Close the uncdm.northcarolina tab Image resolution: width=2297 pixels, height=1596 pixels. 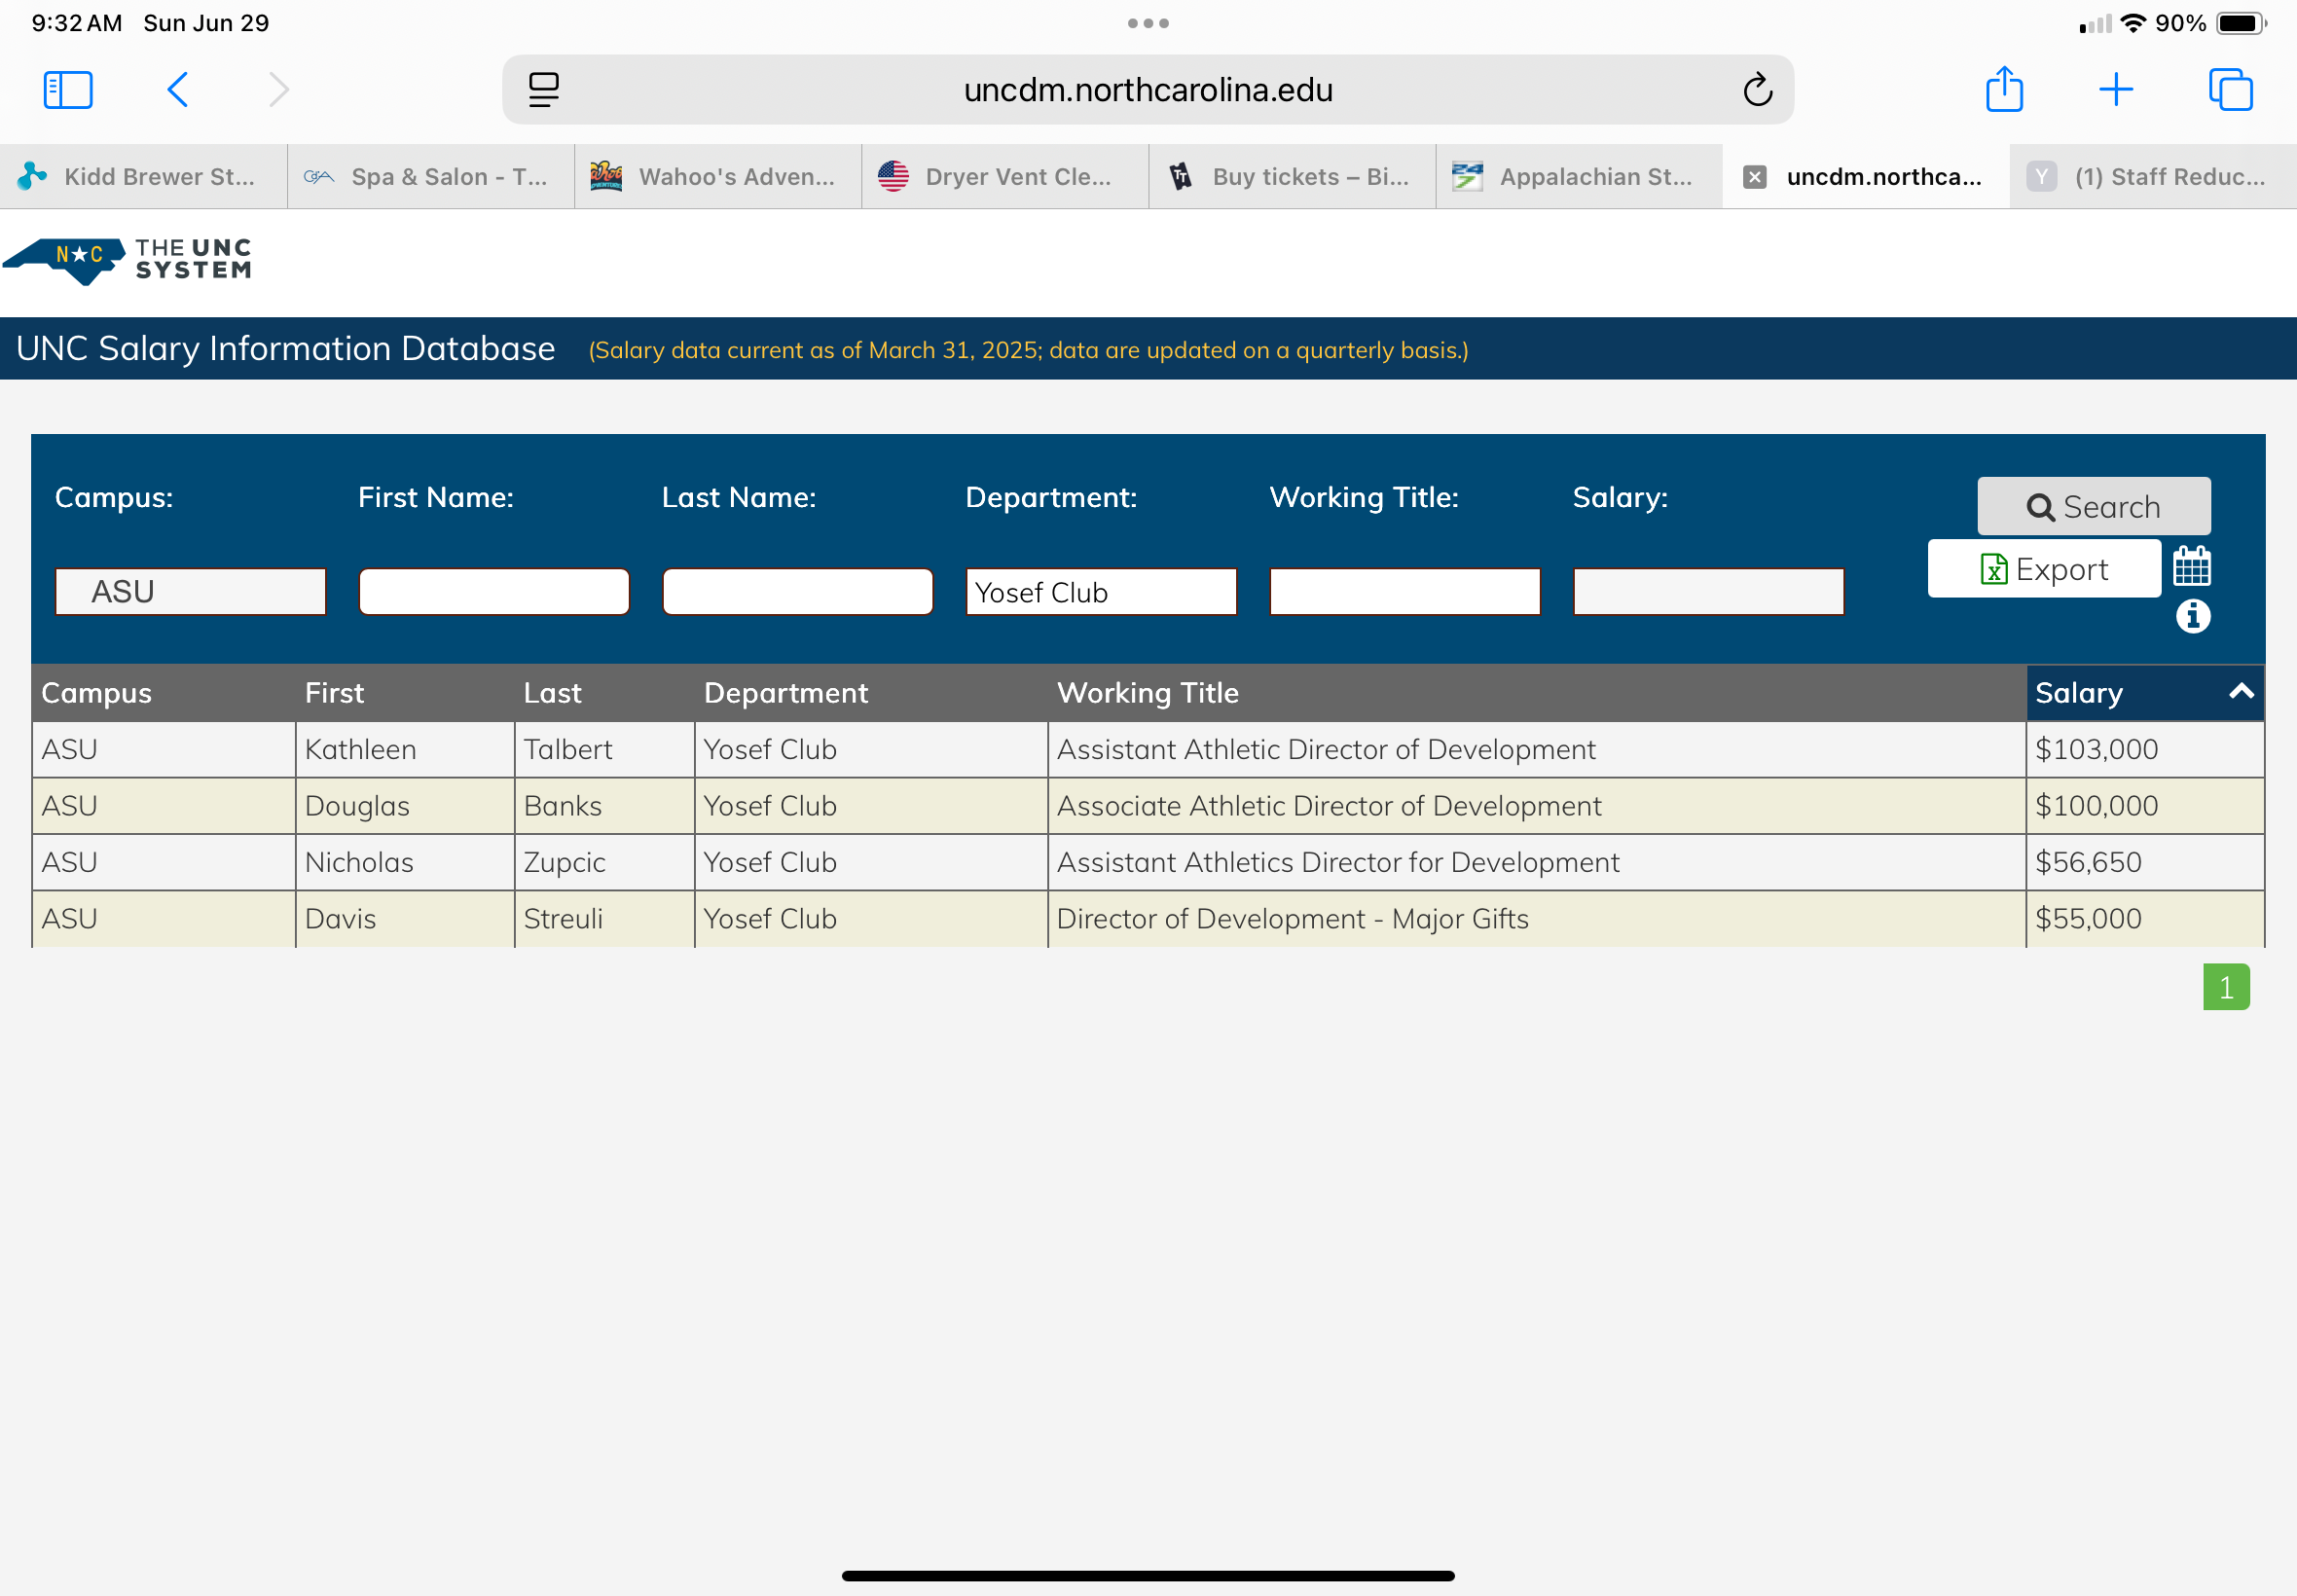tap(1754, 177)
